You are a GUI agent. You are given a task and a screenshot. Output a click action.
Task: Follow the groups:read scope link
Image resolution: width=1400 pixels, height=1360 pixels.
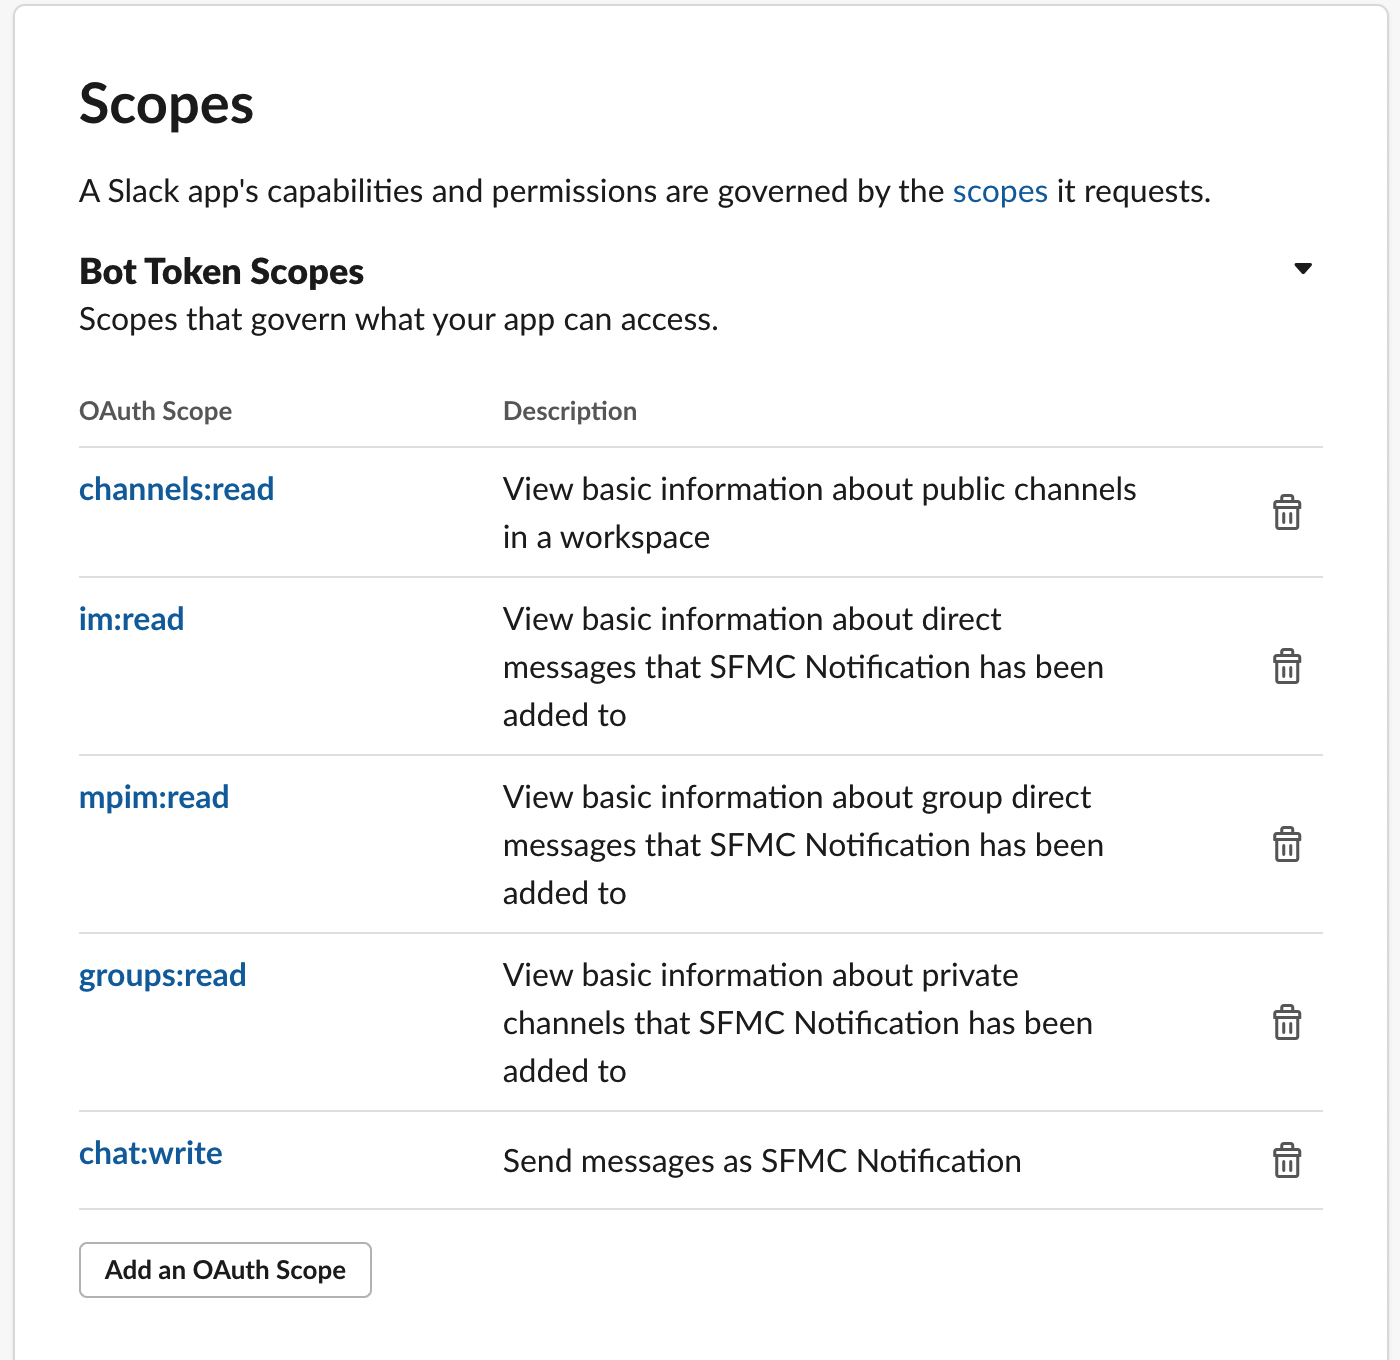coord(162,975)
